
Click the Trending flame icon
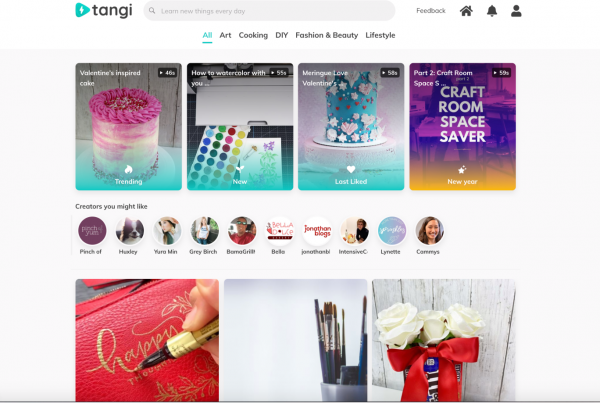click(129, 169)
